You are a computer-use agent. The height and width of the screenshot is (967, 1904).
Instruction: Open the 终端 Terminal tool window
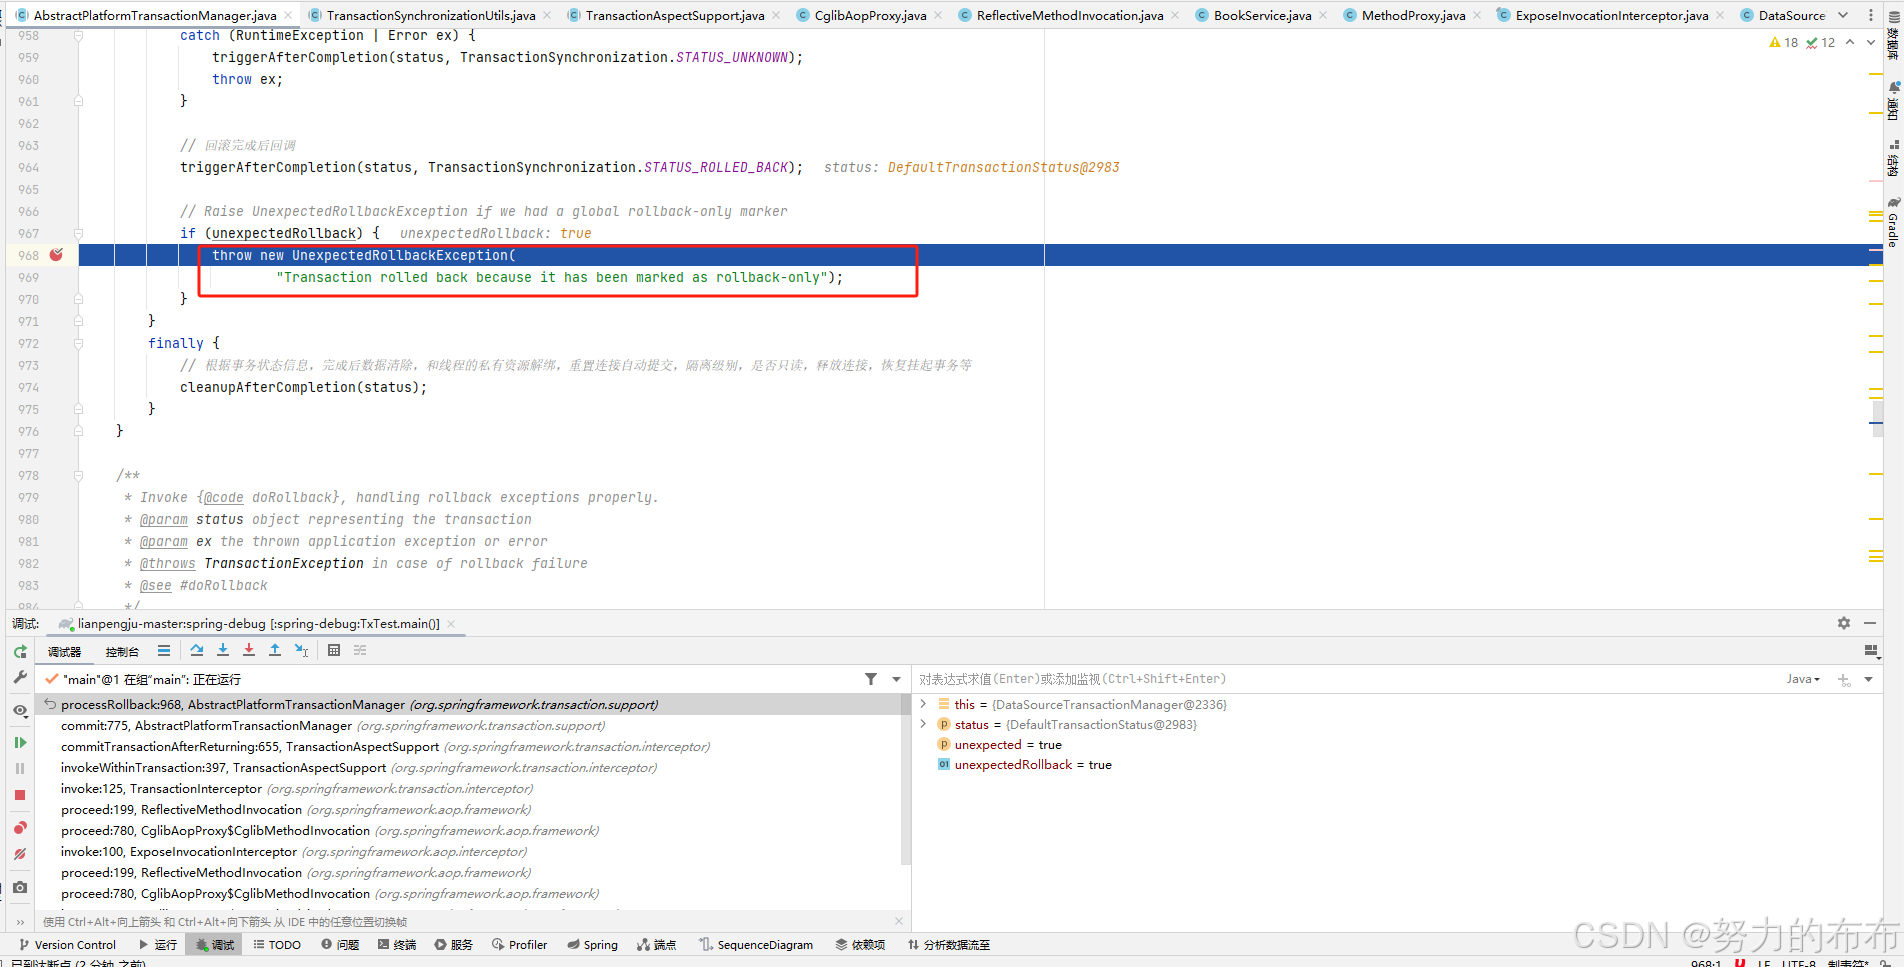coord(397,944)
